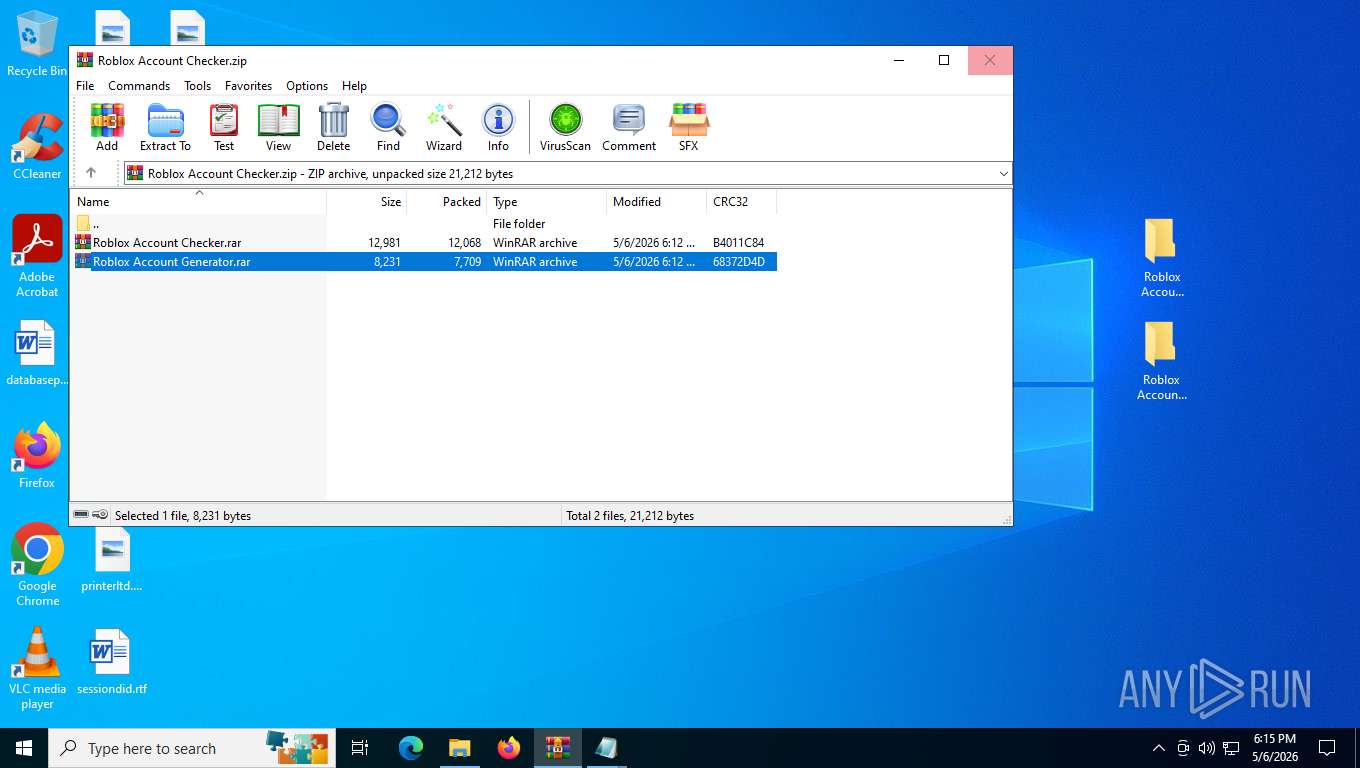Show hidden system tray icons
Image resolution: width=1360 pixels, height=768 pixels.
1159,748
